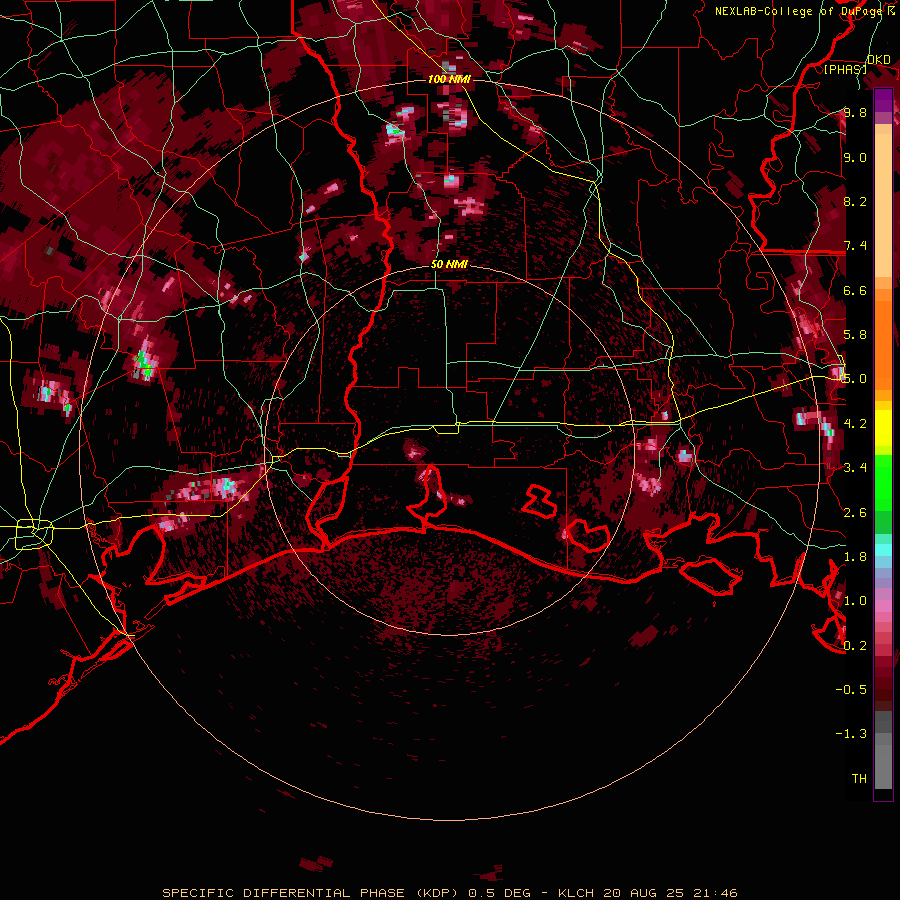Click the 9.0 scale label
The height and width of the screenshot is (900, 900).
(x=855, y=157)
